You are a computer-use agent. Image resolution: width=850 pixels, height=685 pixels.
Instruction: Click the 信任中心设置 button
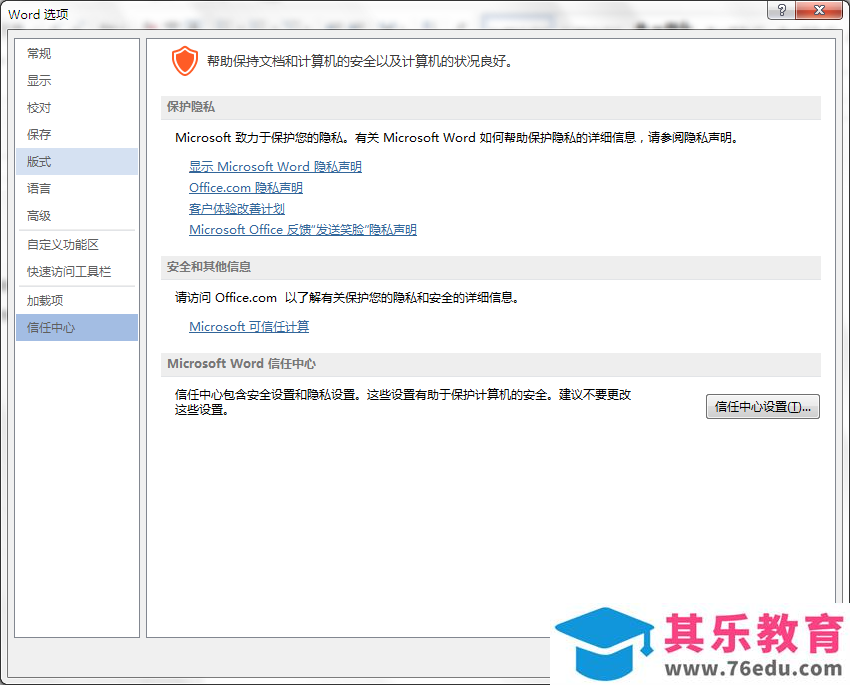[x=762, y=406]
